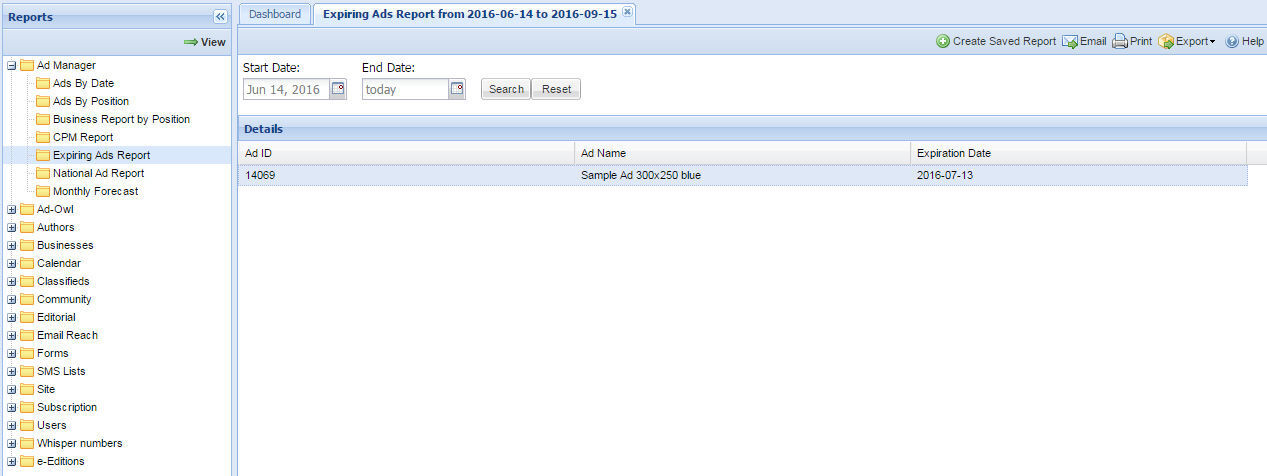
Task: Expand the Users folder
Action: coord(11,425)
